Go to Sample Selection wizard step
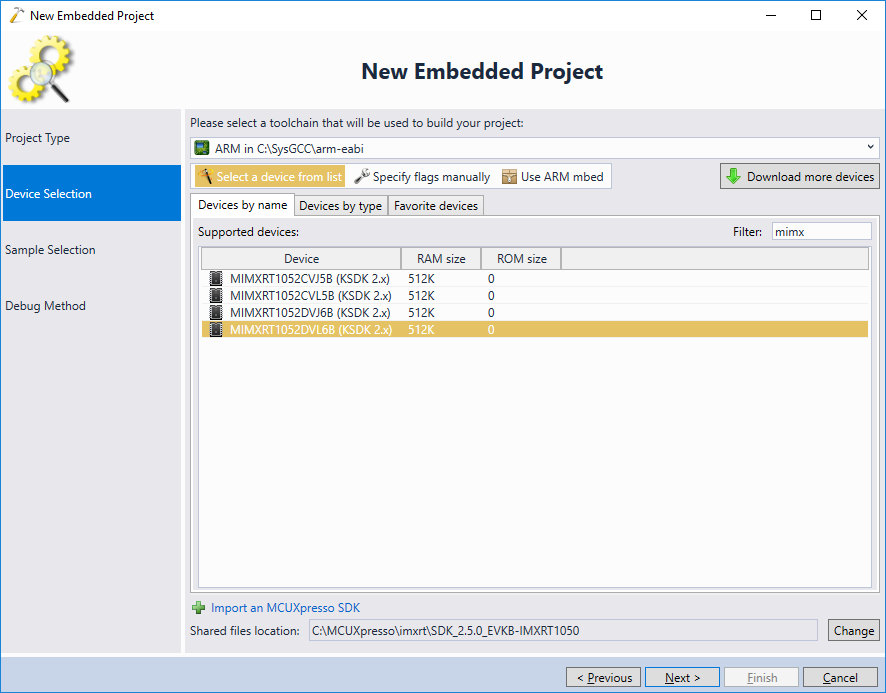The height and width of the screenshot is (693, 886). tap(92, 249)
